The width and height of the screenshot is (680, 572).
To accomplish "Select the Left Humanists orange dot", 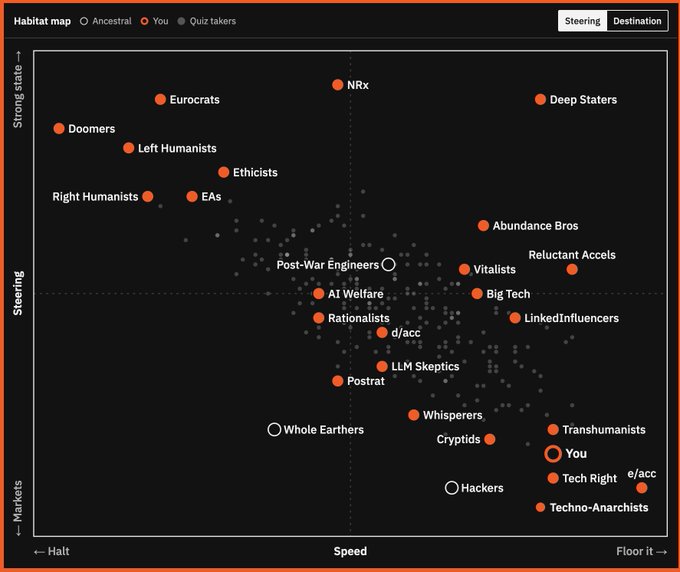I will click(x=128, y=148).
